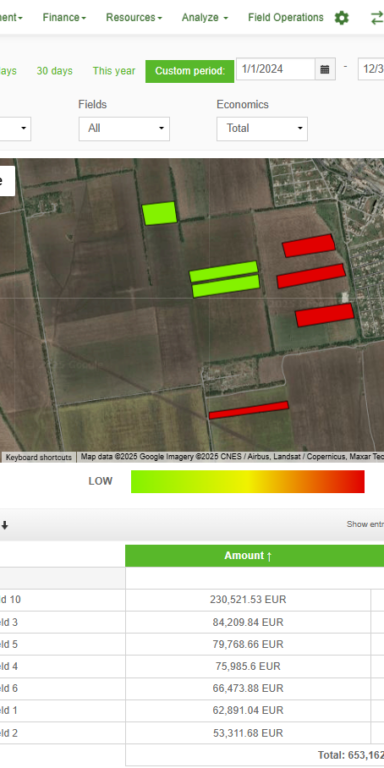Open the calendar picker beside 1/1/2024
The image size is (384, 768).
point(325,69)
